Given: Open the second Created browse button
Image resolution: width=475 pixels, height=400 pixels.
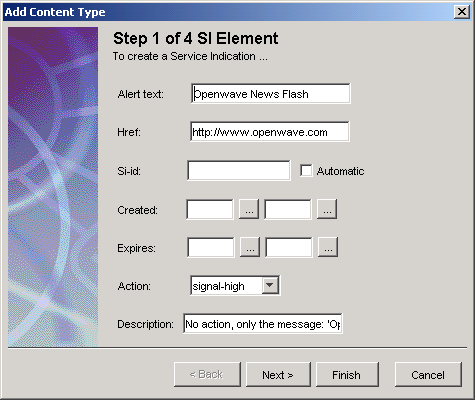Looking at the screenshot, I should [x=327, y=209].
